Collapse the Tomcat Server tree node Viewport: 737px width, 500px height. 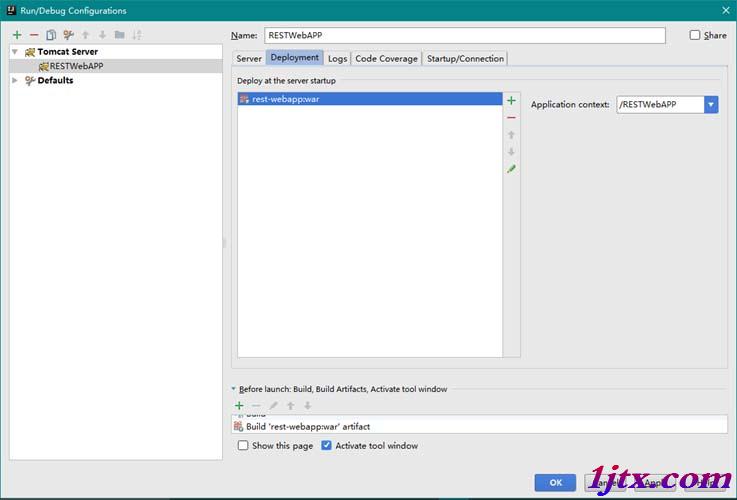pos(15,52)
